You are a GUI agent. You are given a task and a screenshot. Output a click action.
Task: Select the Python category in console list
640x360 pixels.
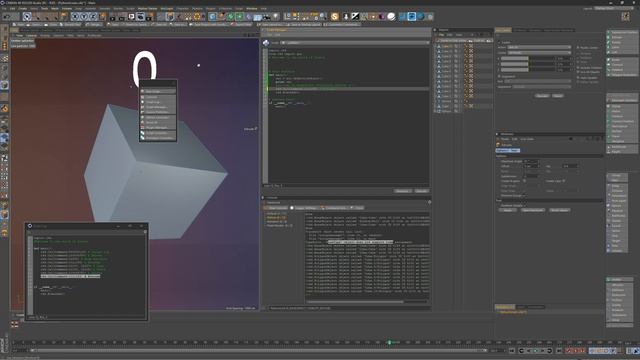click(x=276, y=218)
